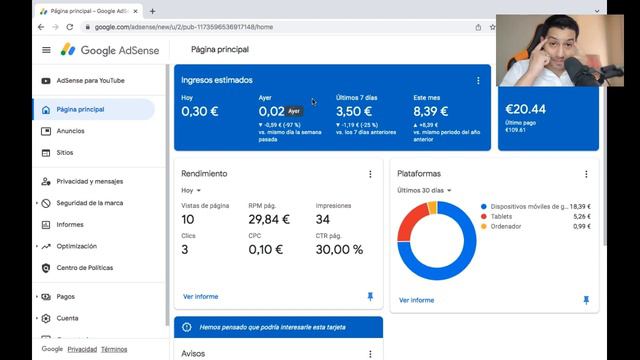Screen dimensions: 640x360
Task: Click the home icon for Página principal
Action: pos(46,110)
